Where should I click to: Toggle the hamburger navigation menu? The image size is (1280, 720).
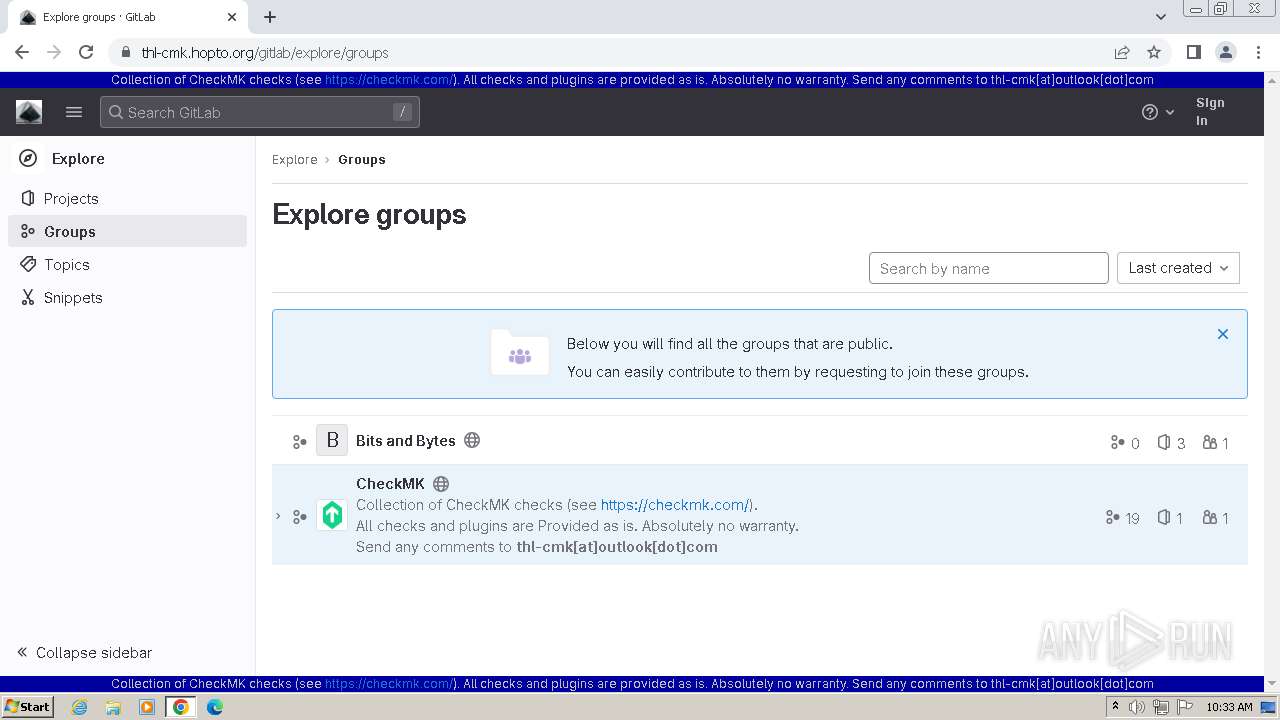pos(74,112)
